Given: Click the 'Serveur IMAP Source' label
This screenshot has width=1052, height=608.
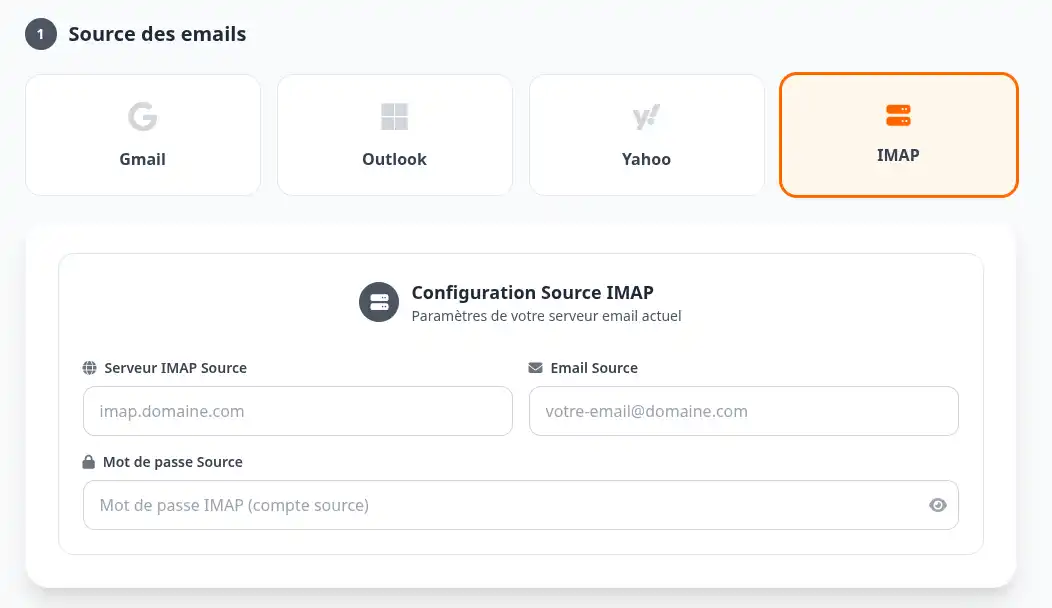Looking at the screenshot, I should [x=176, y=368].
